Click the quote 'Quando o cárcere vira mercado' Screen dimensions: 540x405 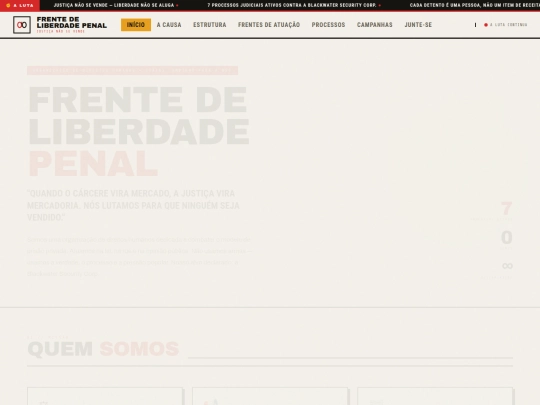133,205
